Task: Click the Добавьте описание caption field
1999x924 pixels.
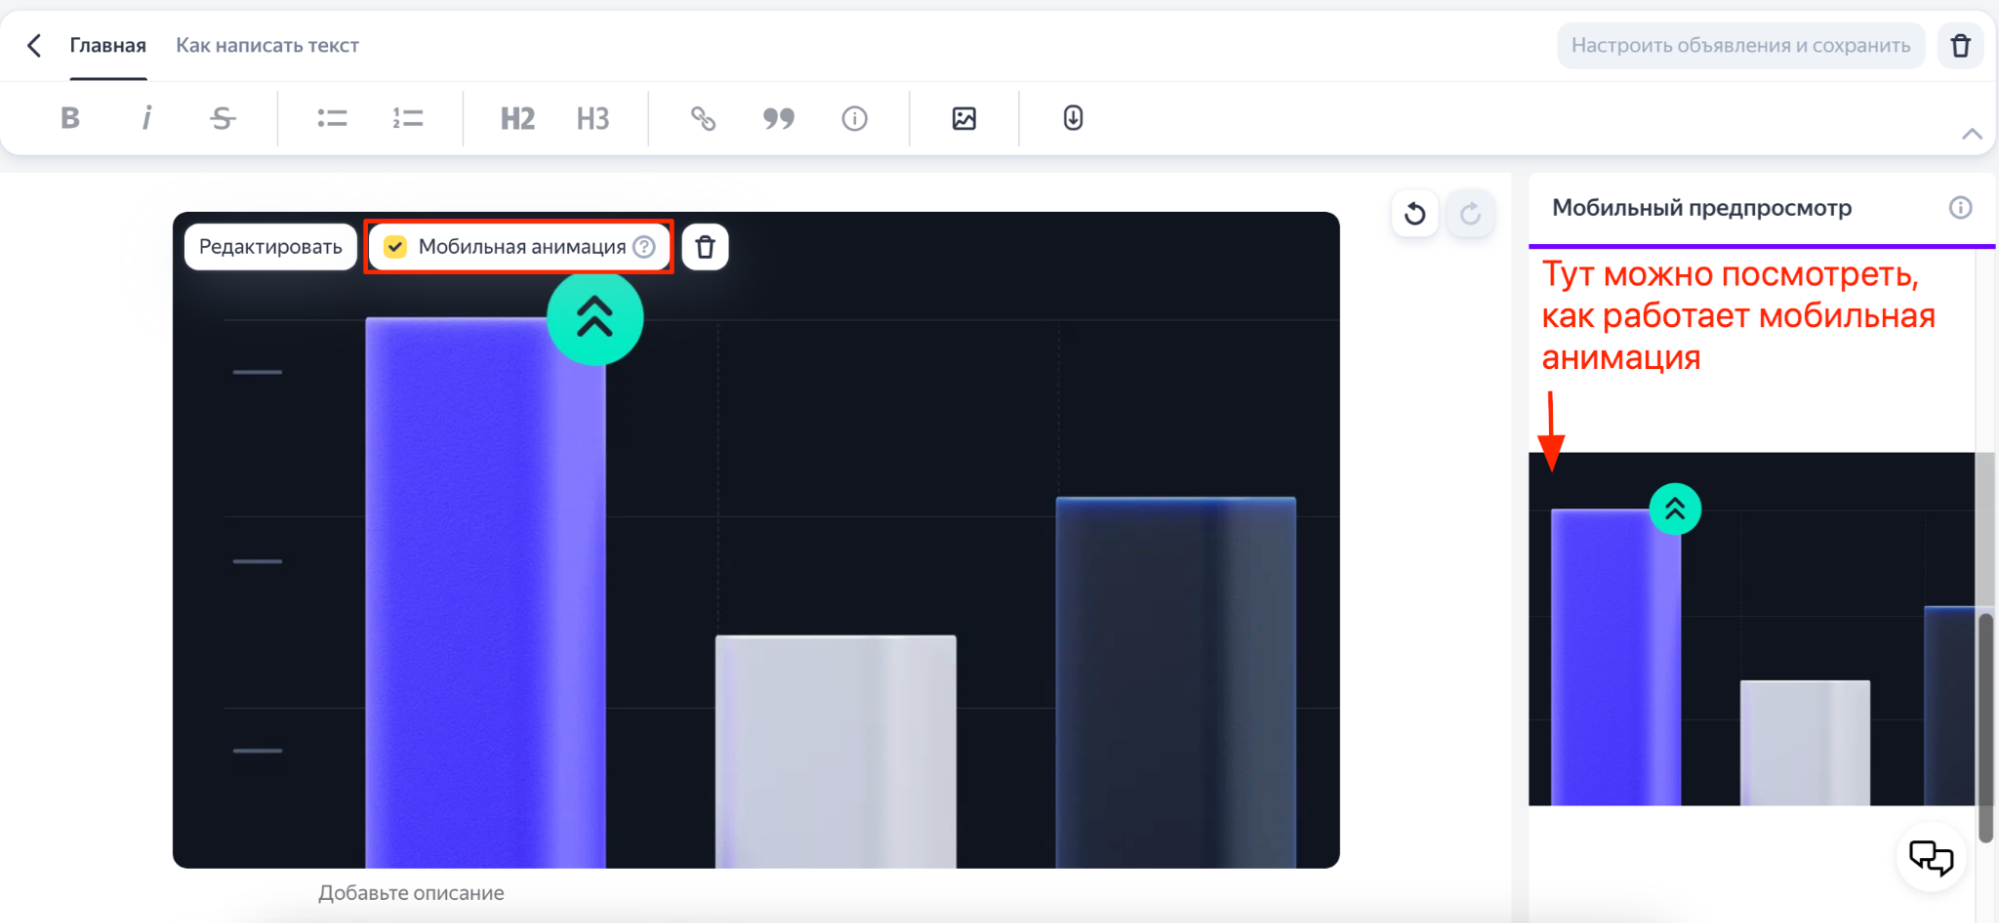Action: (411, 893)
